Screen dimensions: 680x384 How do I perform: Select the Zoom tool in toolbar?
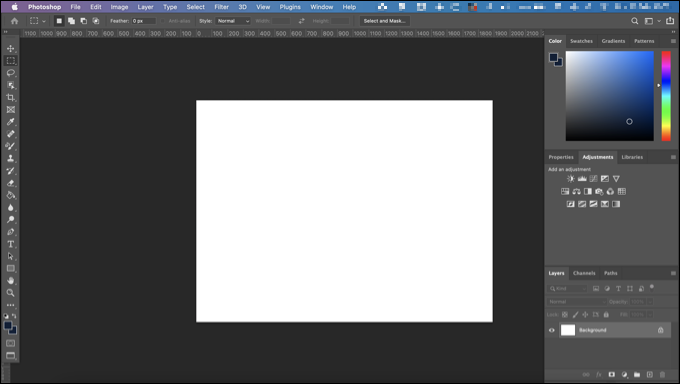click(x=10, y=293)
